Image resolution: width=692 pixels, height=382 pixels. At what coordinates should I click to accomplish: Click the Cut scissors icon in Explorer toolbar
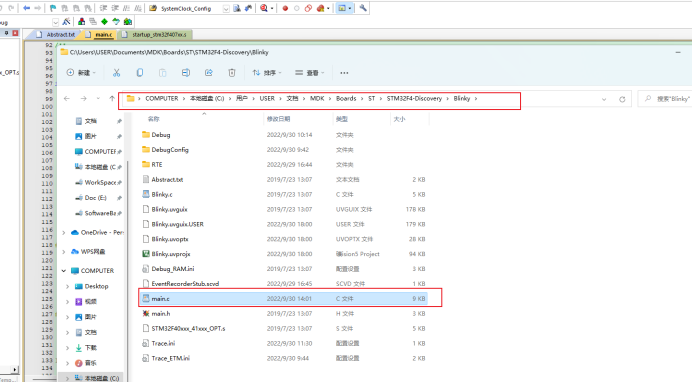[117, 73]
